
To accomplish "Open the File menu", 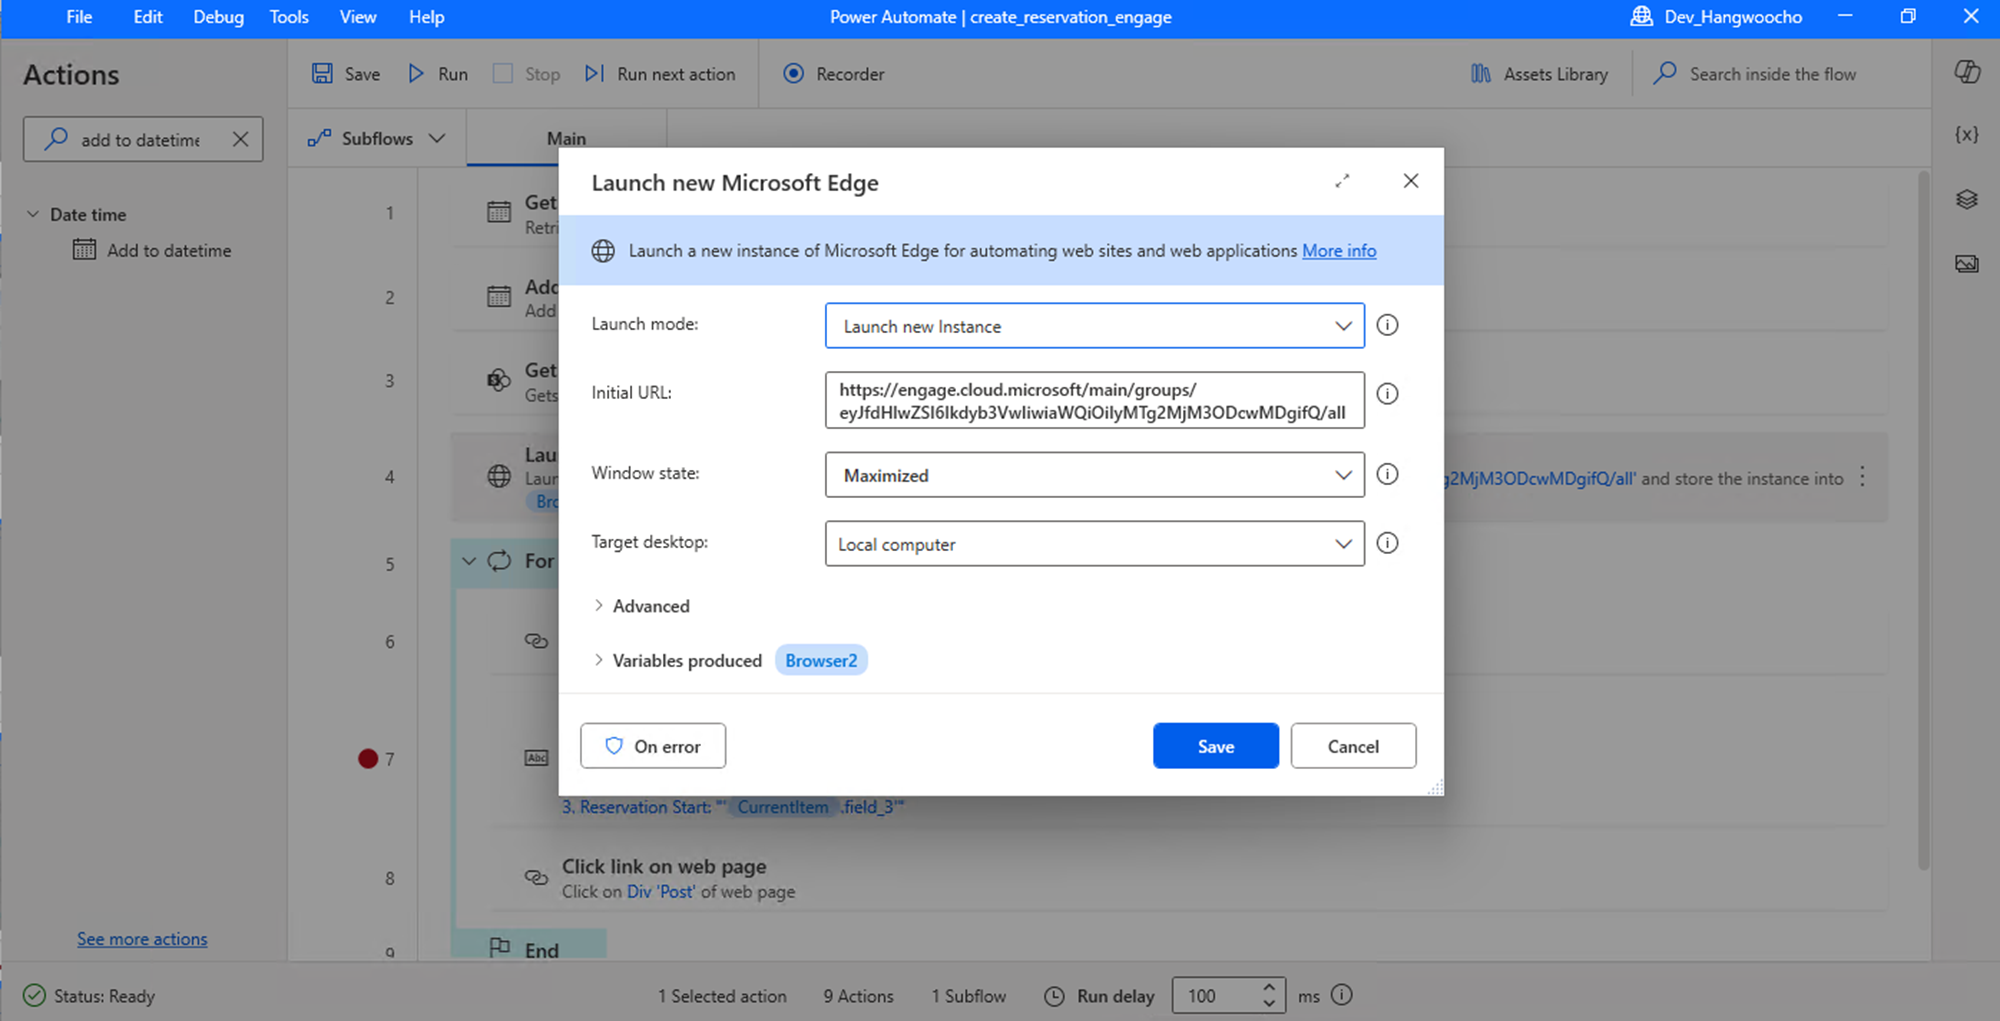I will pos(79,17).
